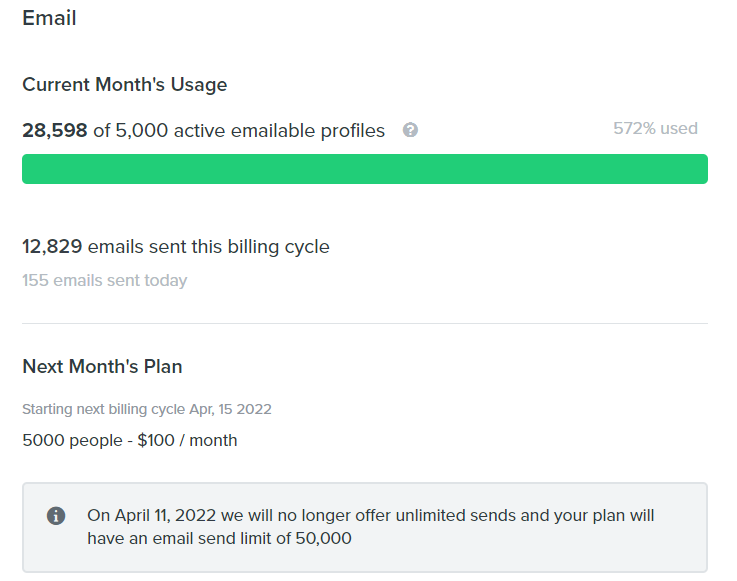Click the 155 emails sent today text
Viewport: 737px width, 581px height.
pyautogui.click(x=104, y=280)
